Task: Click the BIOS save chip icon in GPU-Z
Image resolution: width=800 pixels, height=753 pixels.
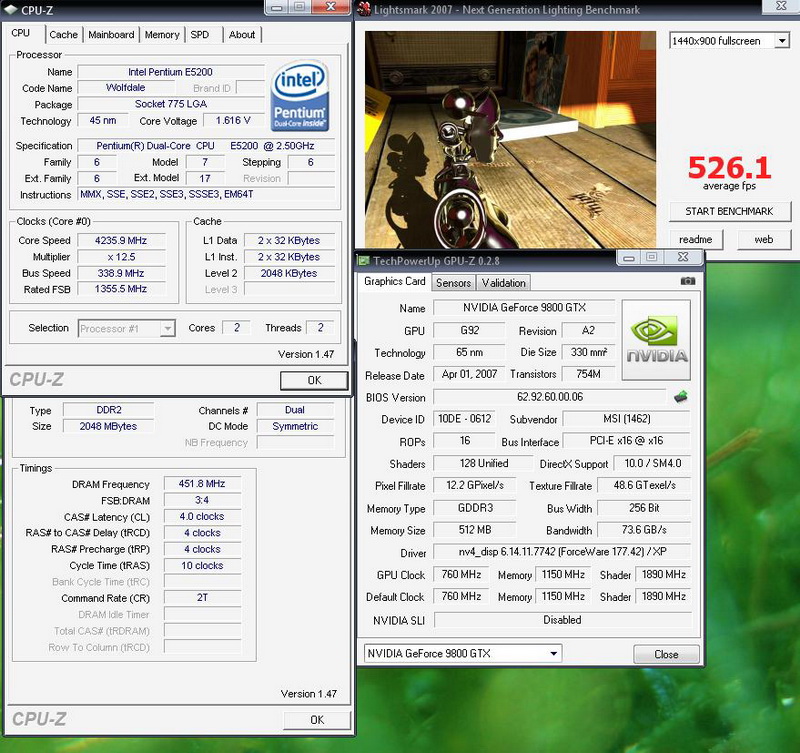Action: [x=681, y=396]
